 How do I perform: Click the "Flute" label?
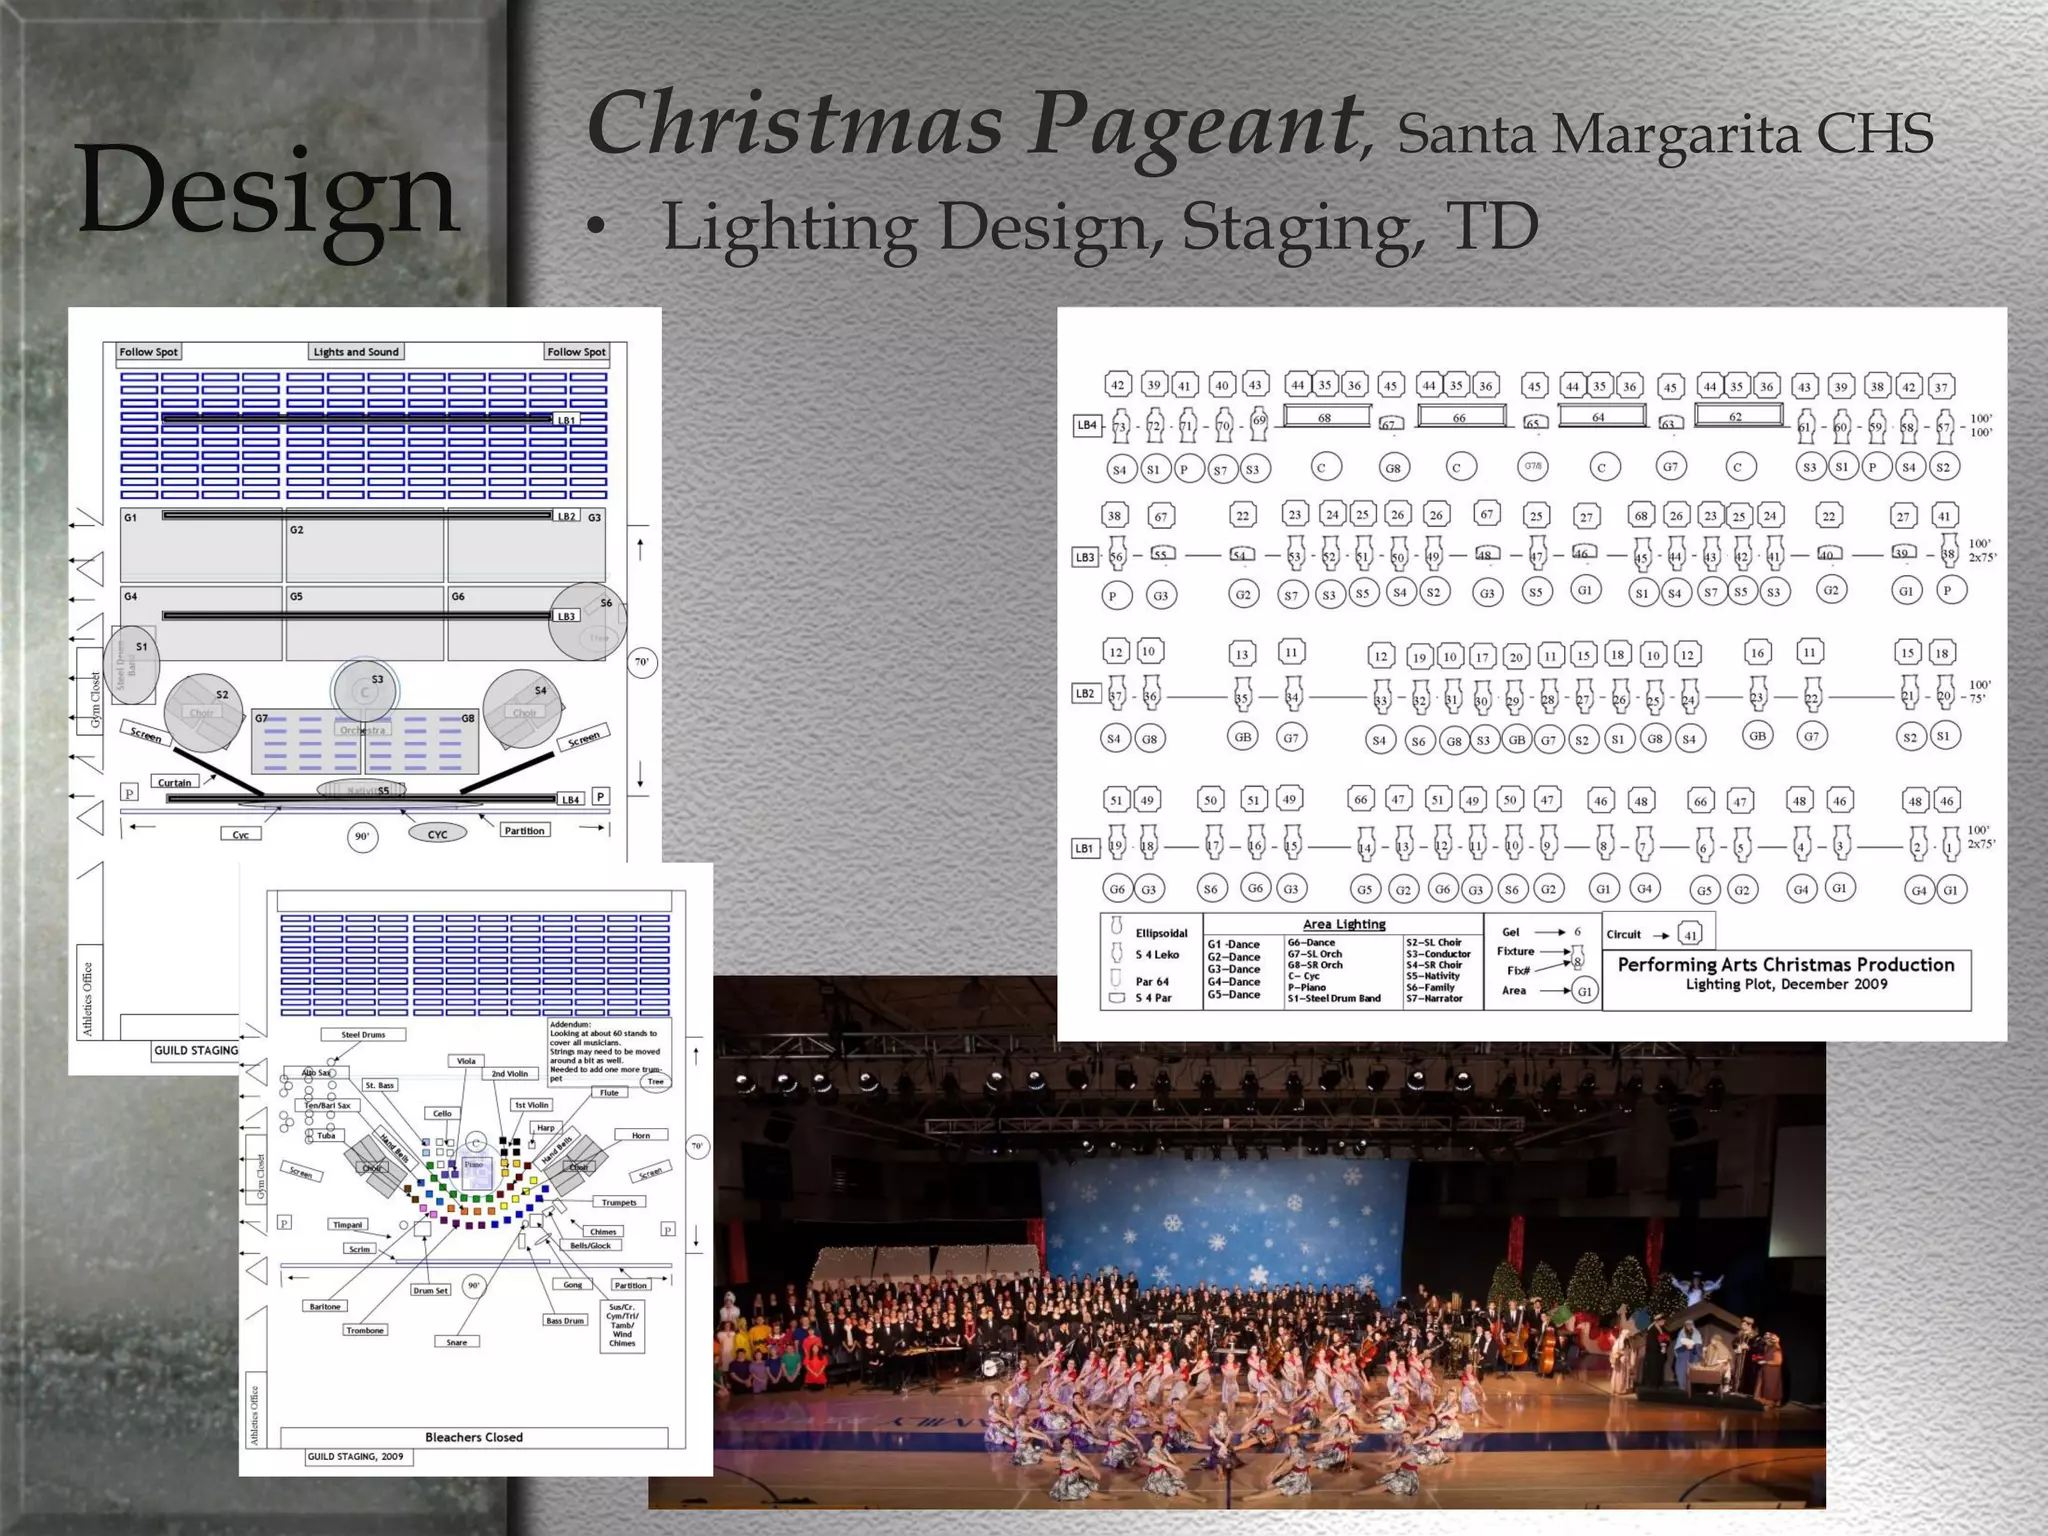(x=609, y=1093)
